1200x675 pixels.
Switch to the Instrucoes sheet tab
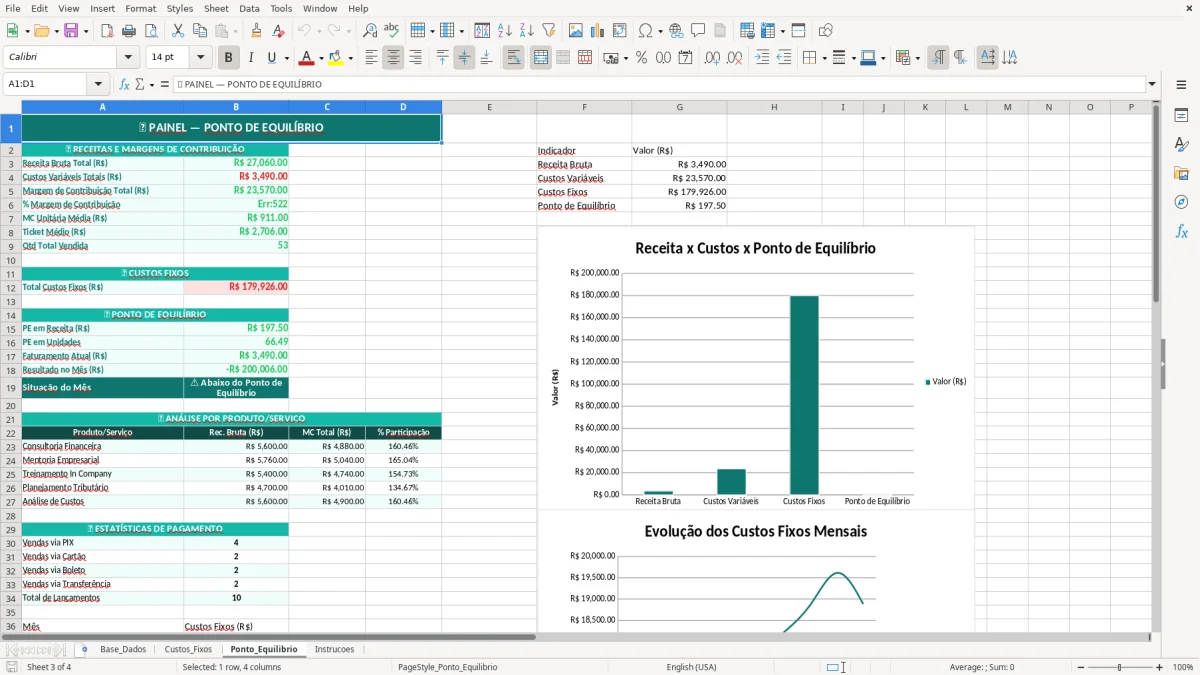[335, 649]
